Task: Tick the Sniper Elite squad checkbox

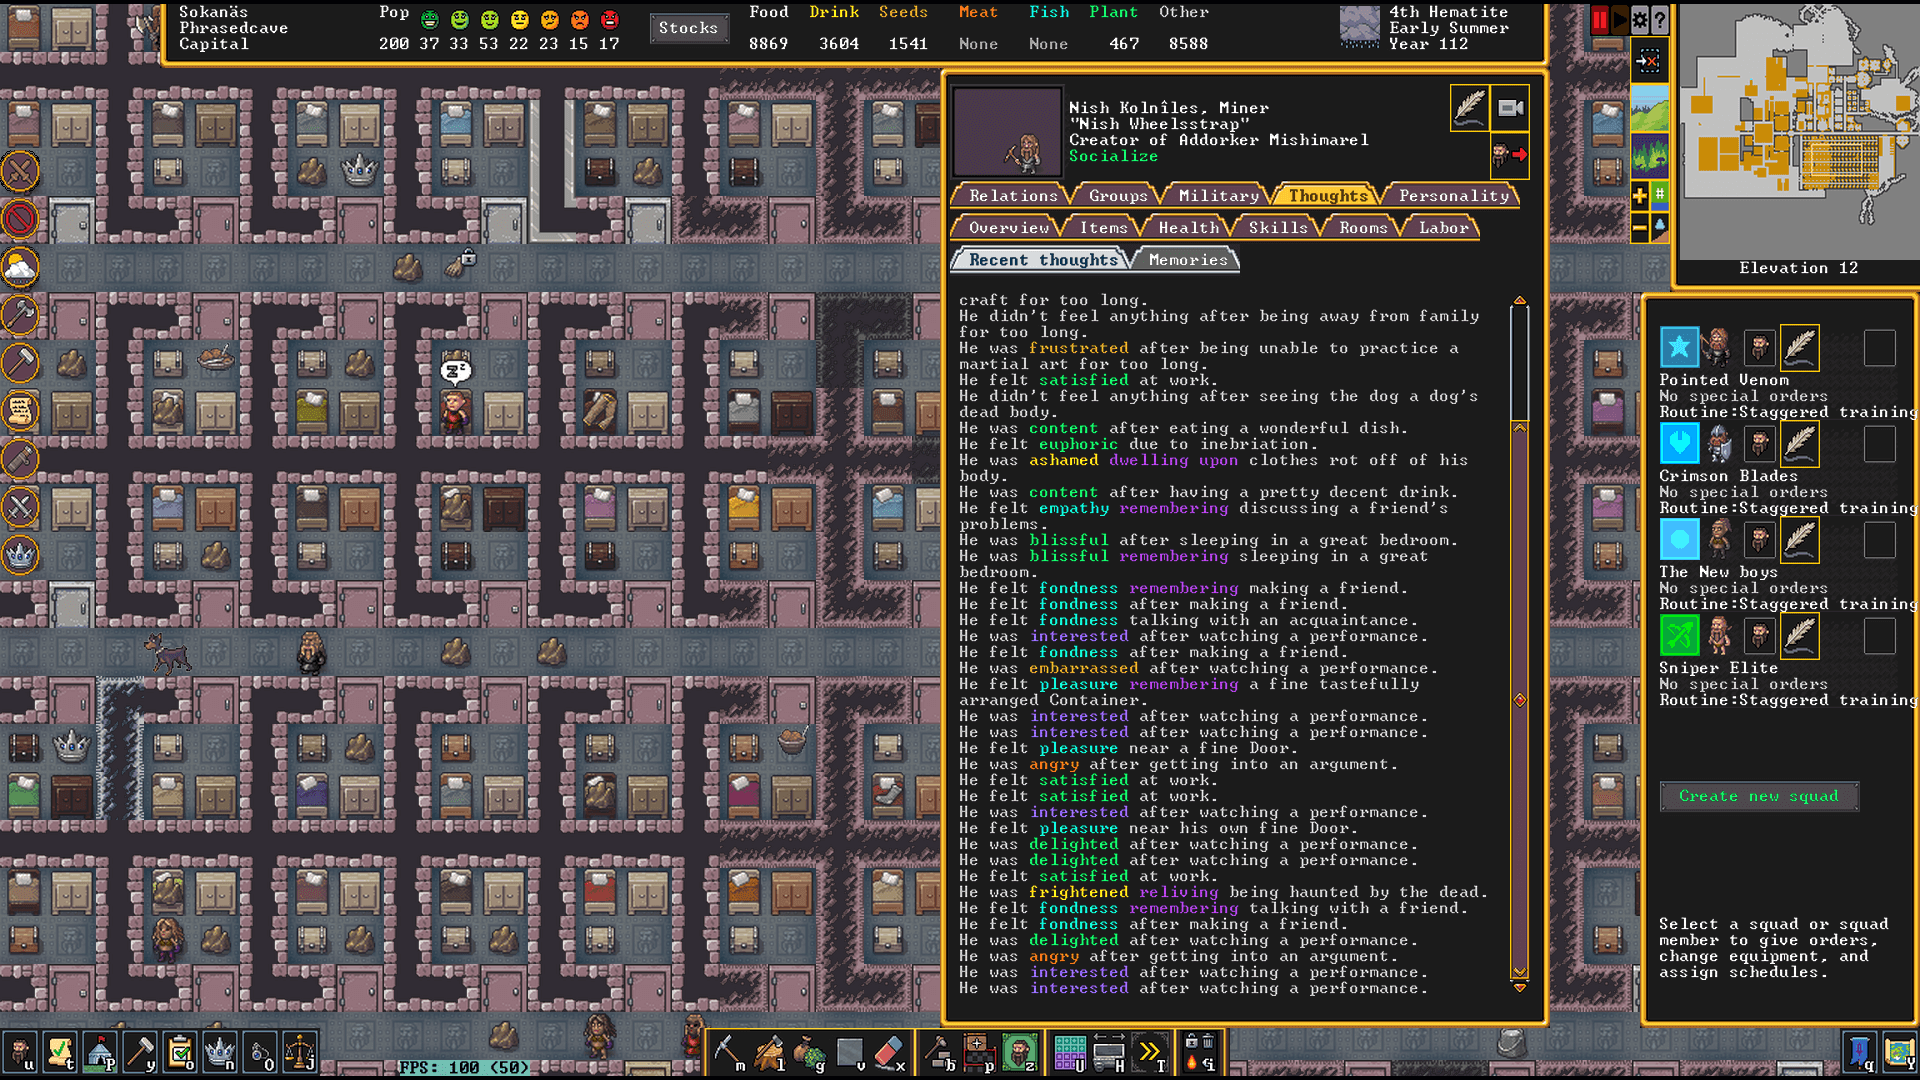Action: pos(1879,636)
